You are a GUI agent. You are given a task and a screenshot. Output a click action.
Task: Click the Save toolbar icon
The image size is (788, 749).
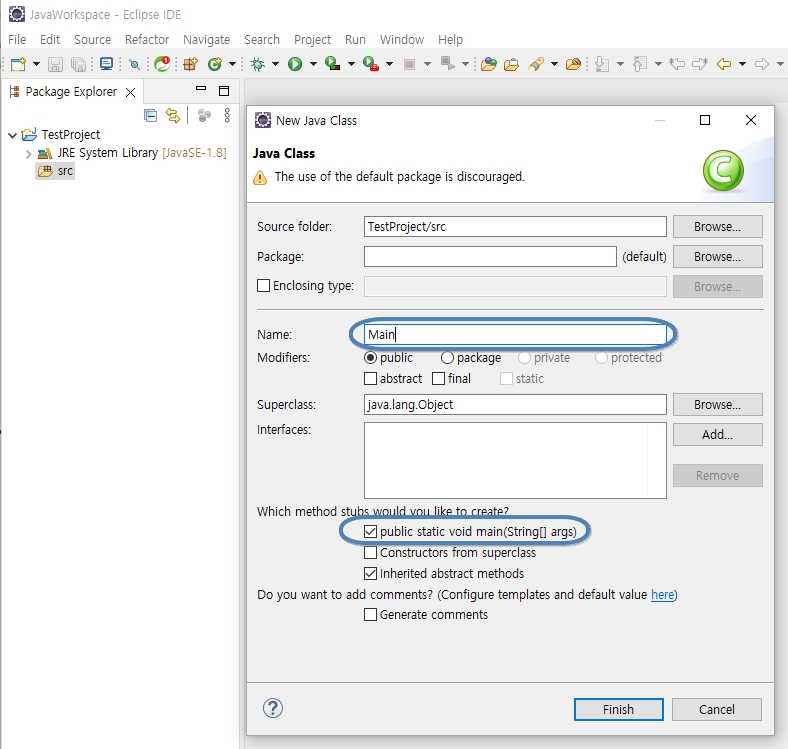point(55,64)
